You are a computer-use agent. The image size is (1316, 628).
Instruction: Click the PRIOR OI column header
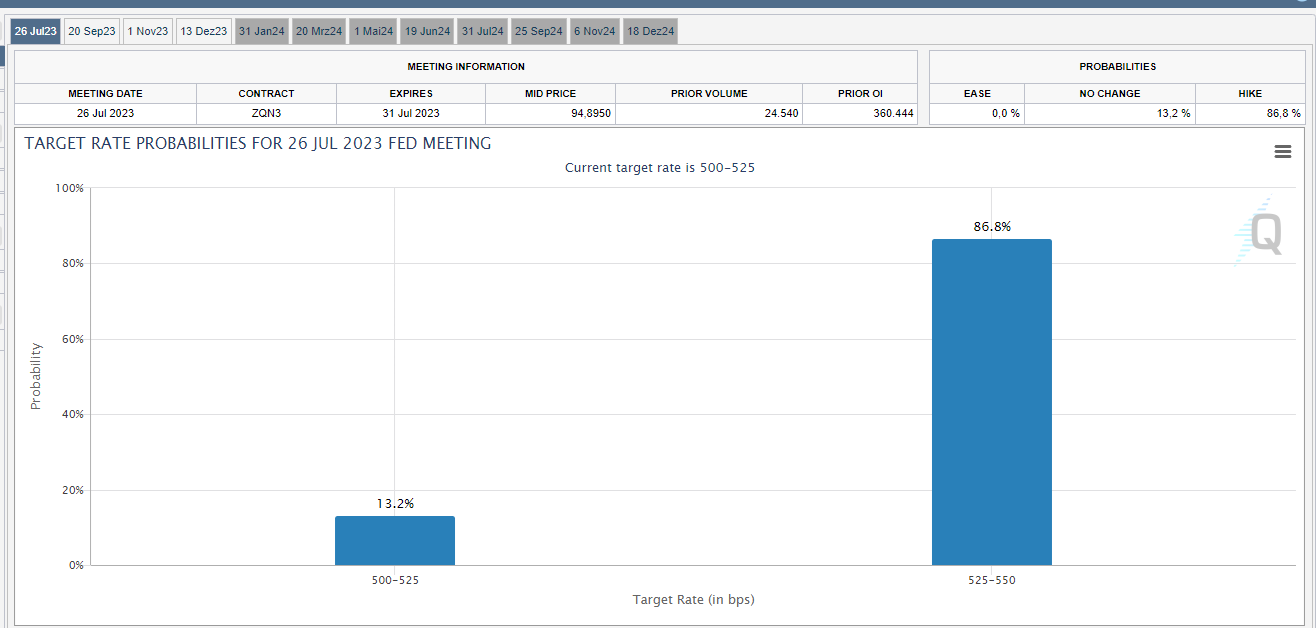(x=860, y=93)
